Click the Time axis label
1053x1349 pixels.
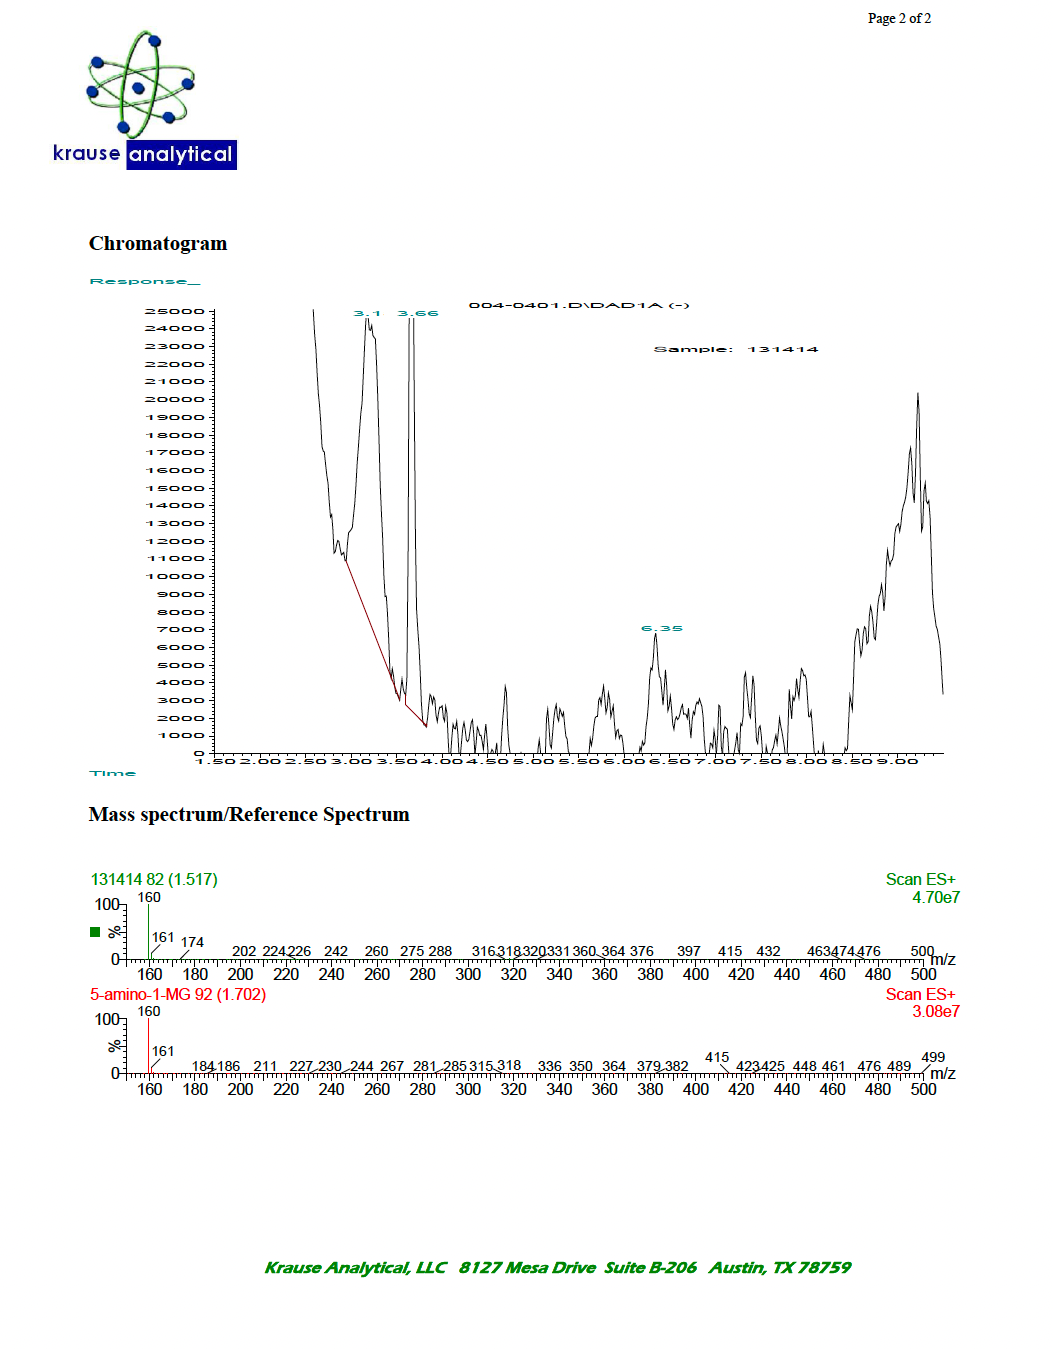click(112, 774)
